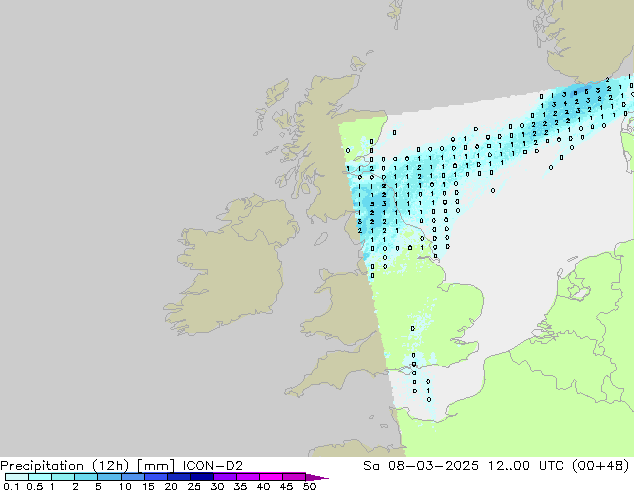Click the 'Sa 08-03-2025' date text
This screenshot has width=634, height=490.
421,466
